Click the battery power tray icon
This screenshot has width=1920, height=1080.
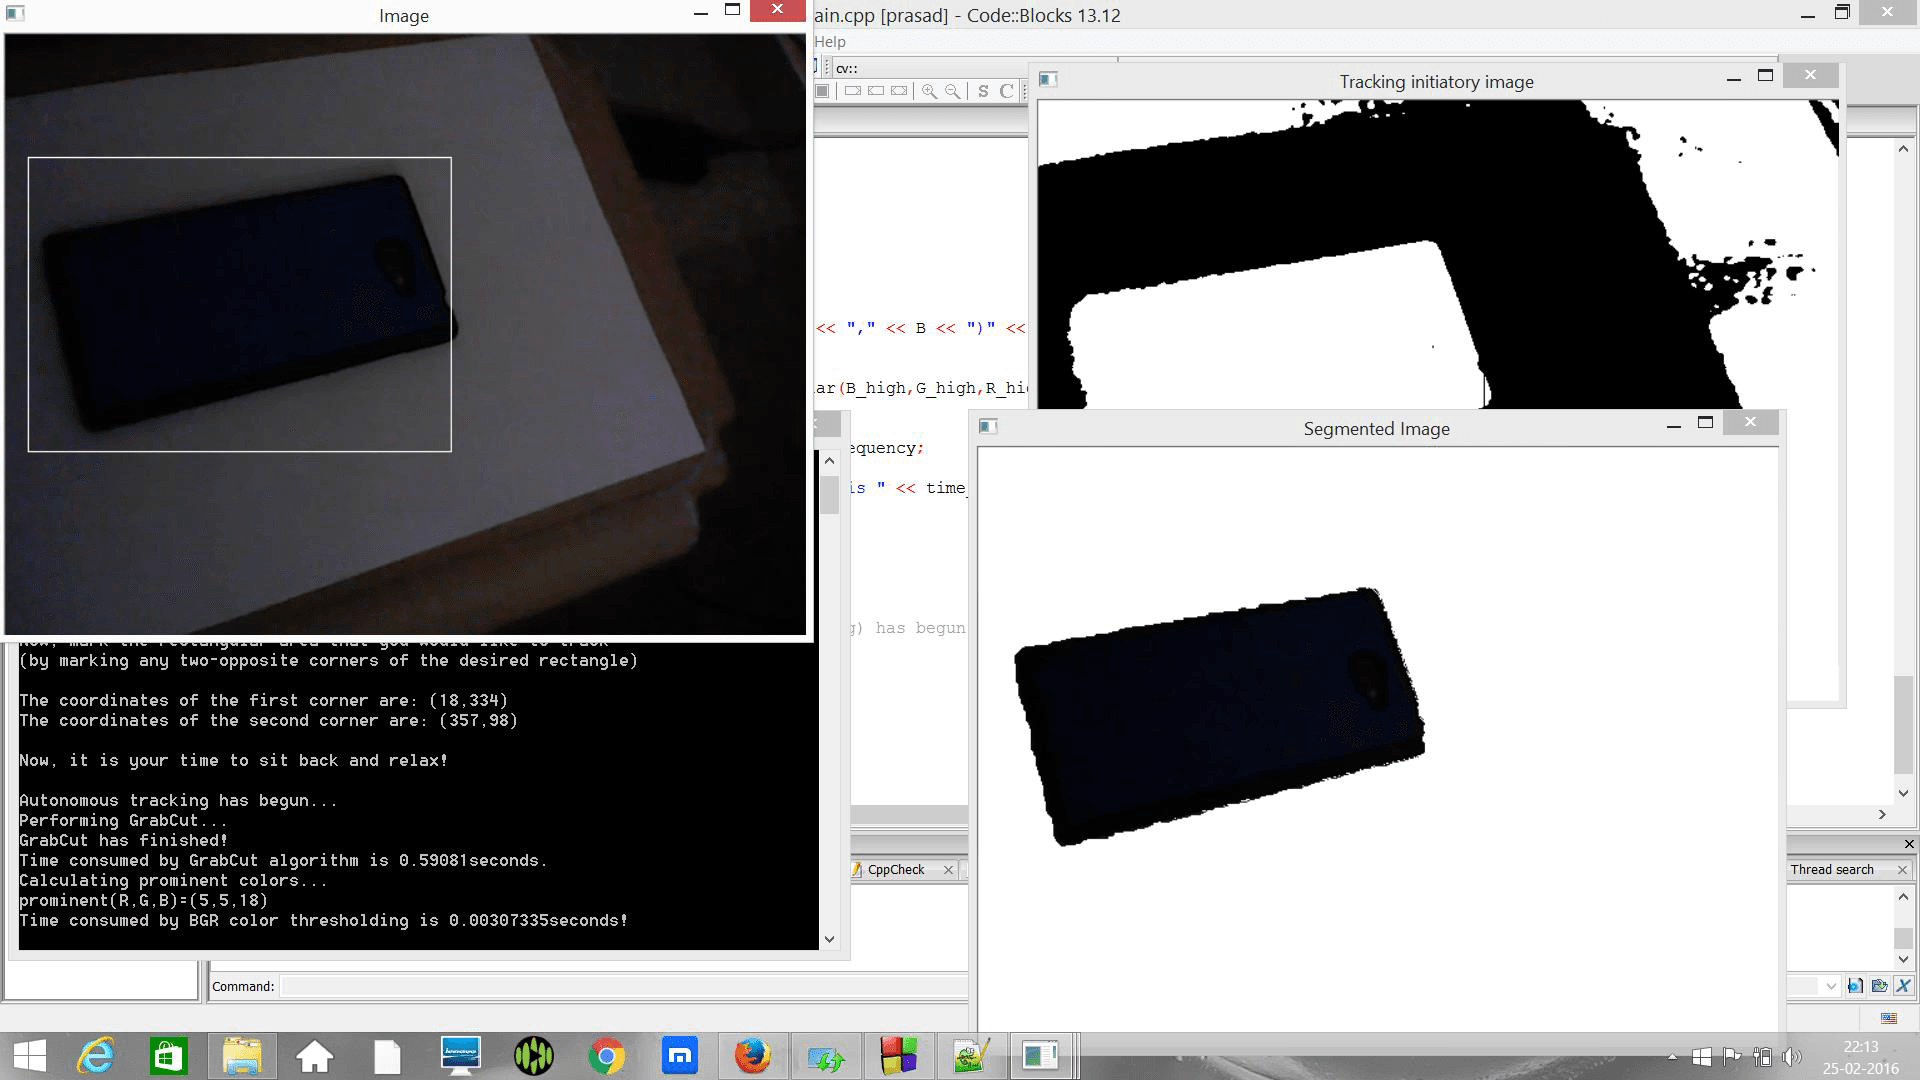tap(1762, 1057)
